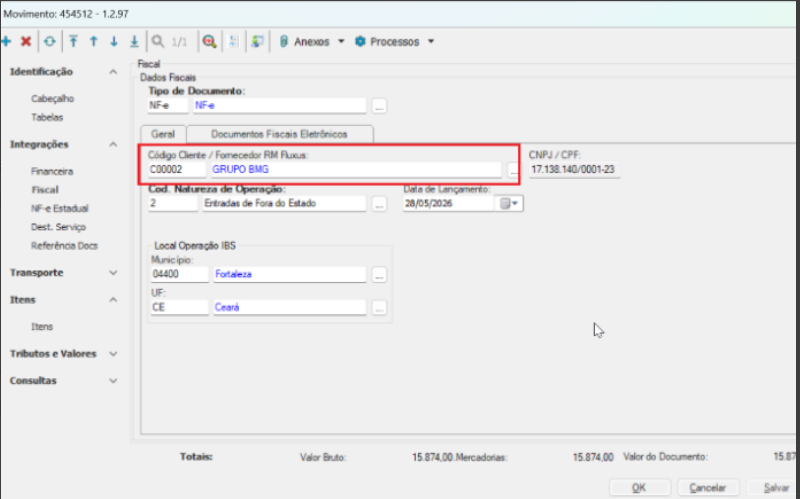Click the green-arrow toolbar icon before Anexos
Screen dimensions: 800x499
click(x=258, y=41)
